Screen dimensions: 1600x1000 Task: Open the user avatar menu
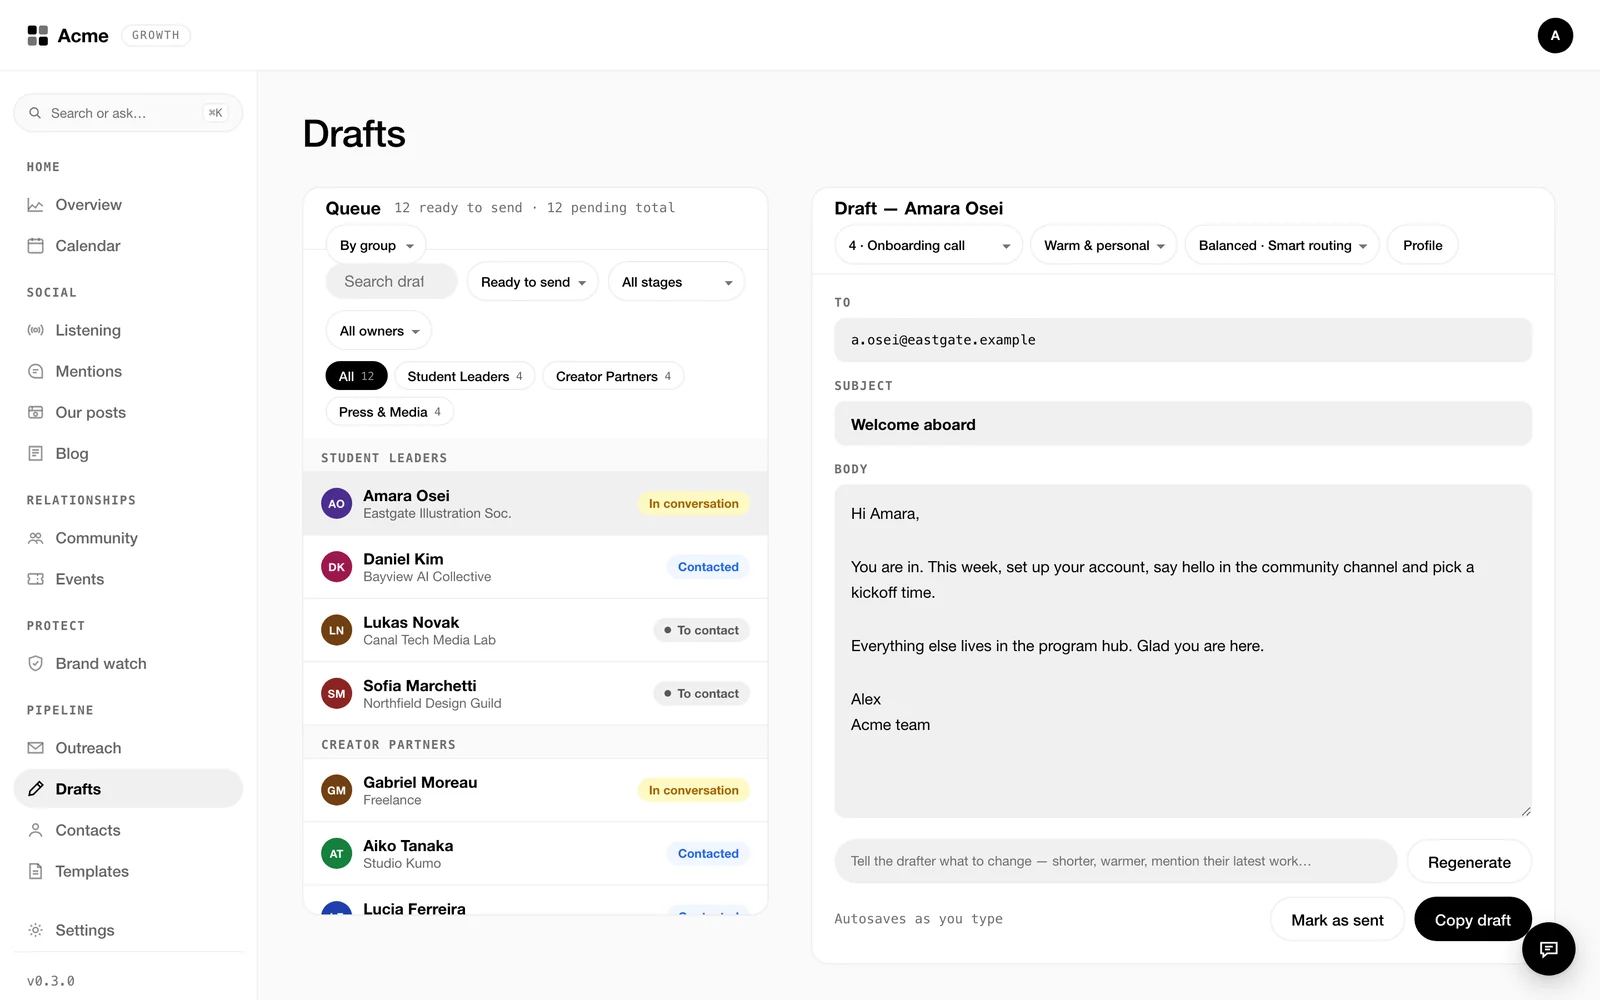pos(1555,35)
